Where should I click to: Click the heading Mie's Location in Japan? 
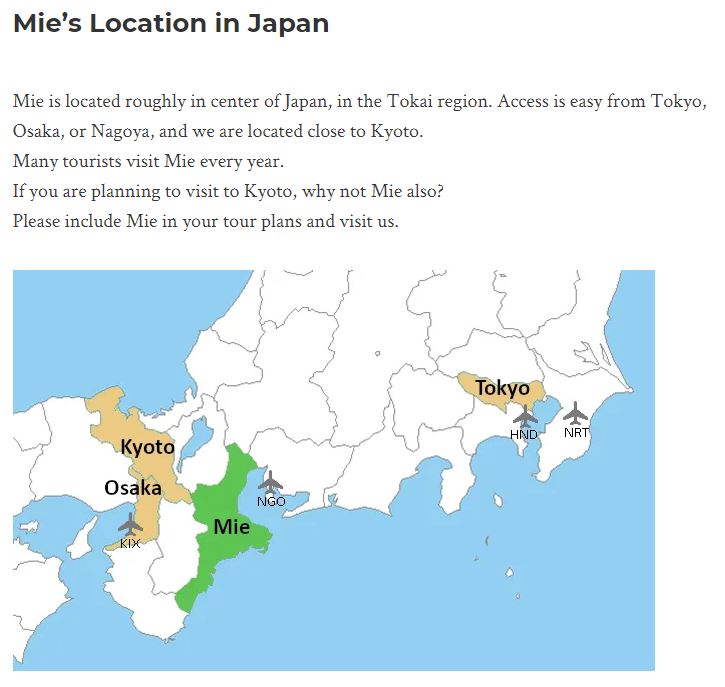pos(171,23)
